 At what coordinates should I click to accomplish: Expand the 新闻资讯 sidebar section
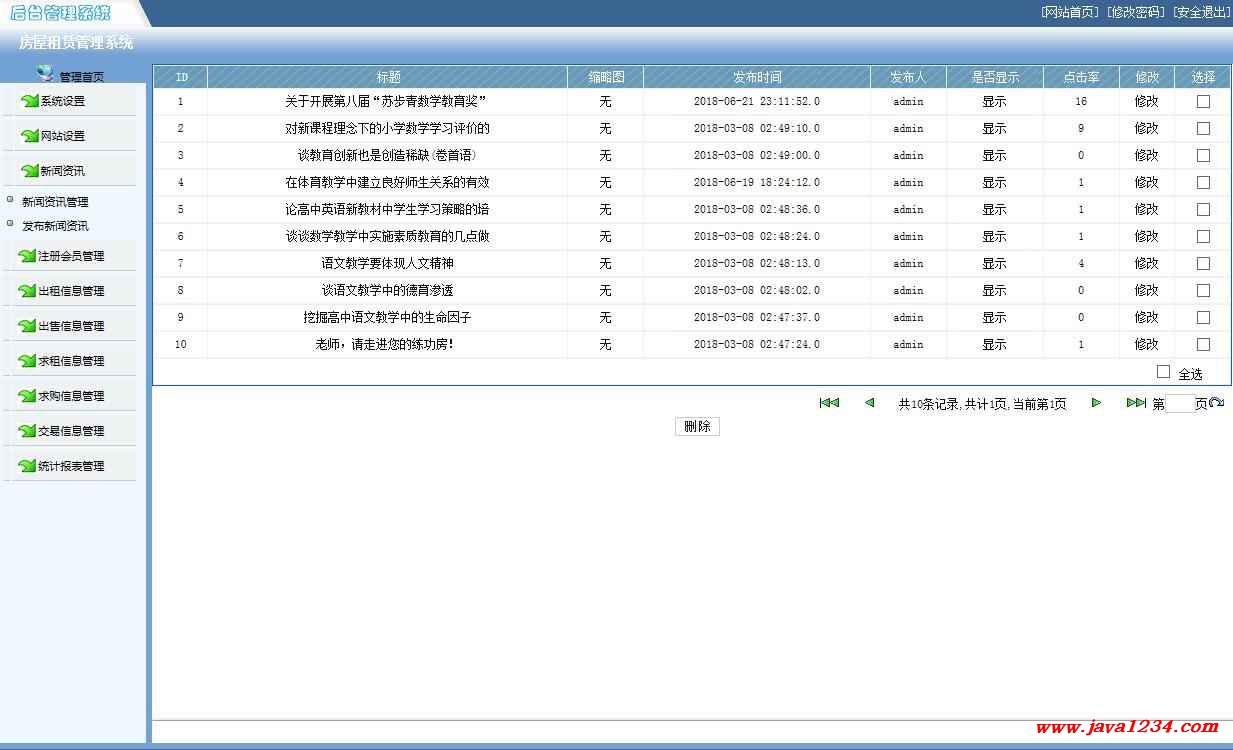click(62, 171)
